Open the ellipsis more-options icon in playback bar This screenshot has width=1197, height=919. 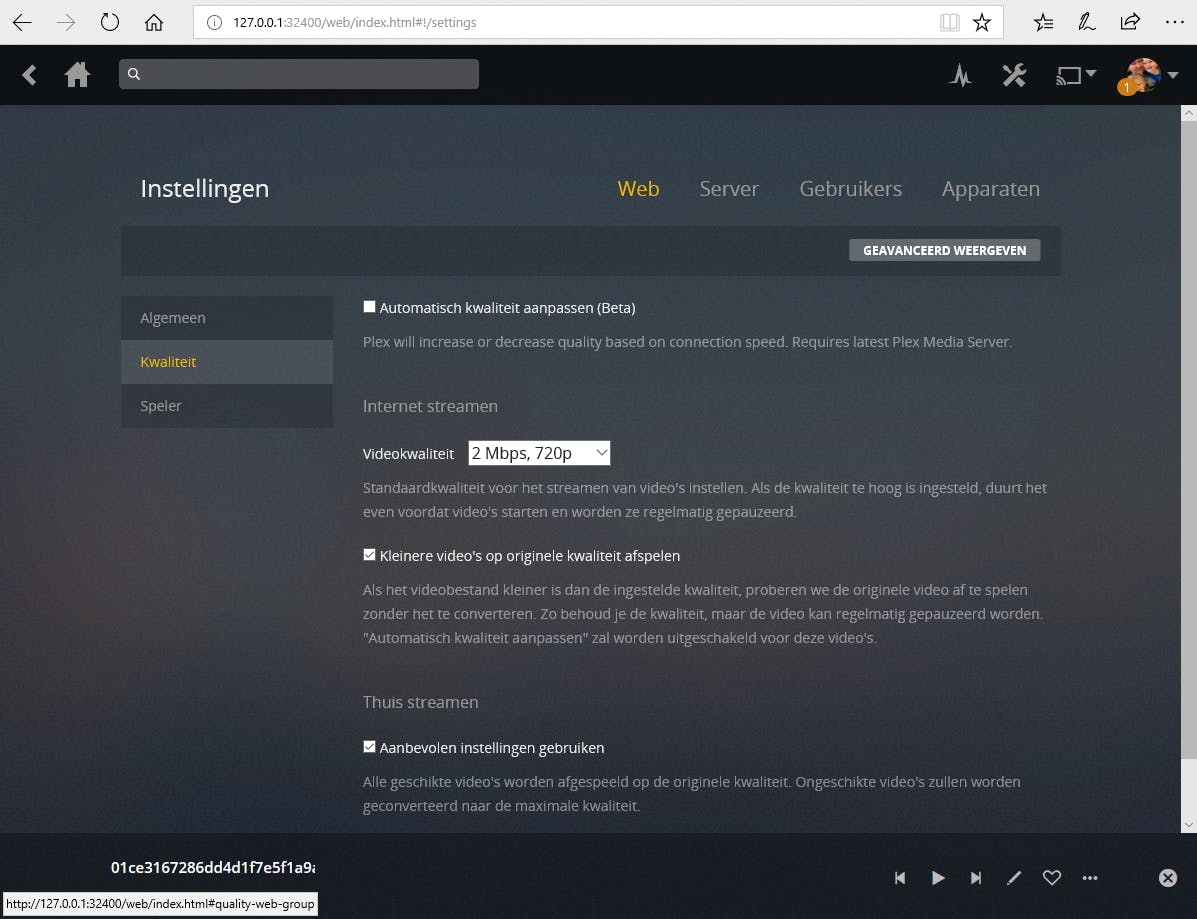point(1089,877)
